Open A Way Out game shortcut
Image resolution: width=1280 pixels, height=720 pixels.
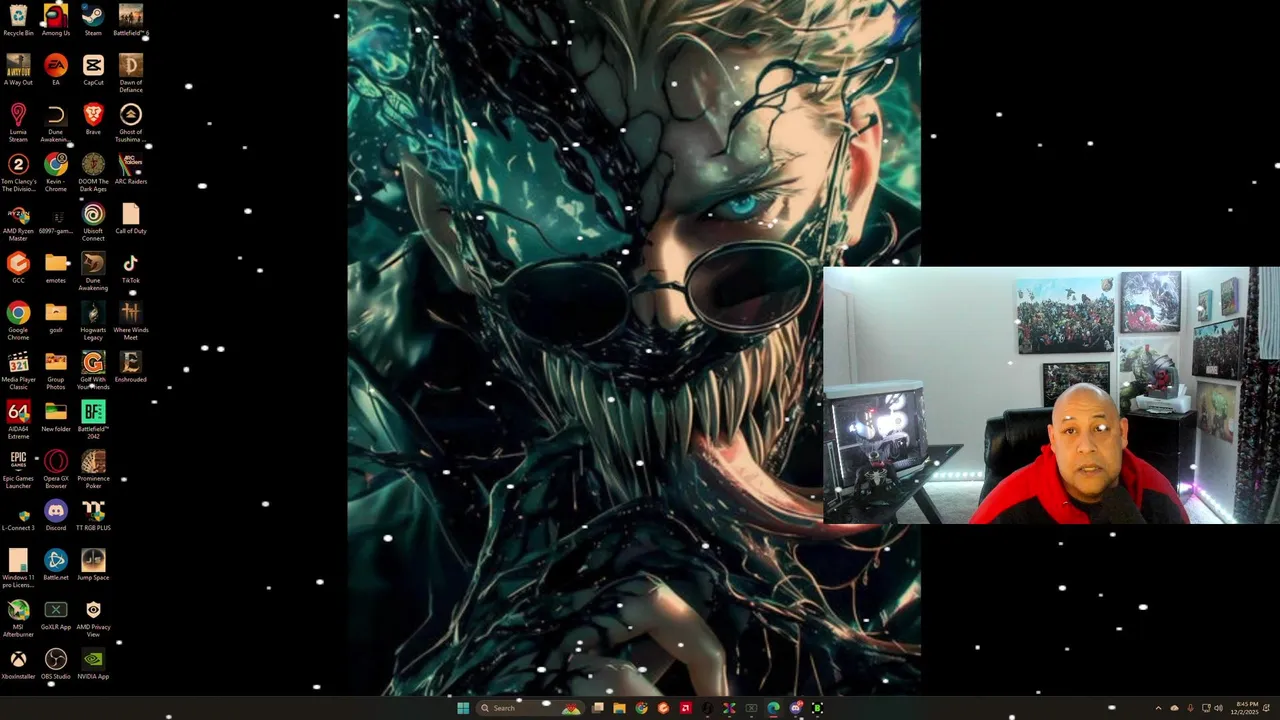point(18,70)
